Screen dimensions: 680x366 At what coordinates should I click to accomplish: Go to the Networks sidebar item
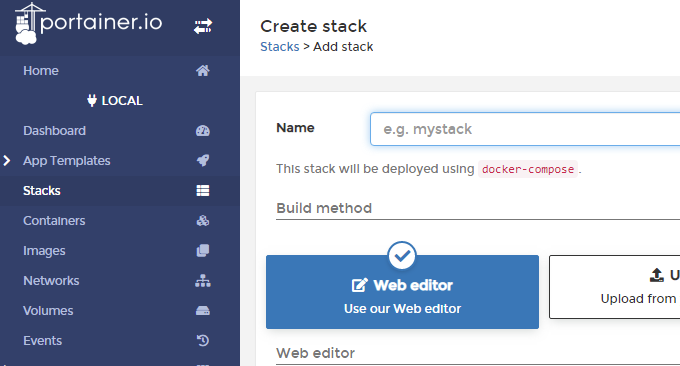51,281
